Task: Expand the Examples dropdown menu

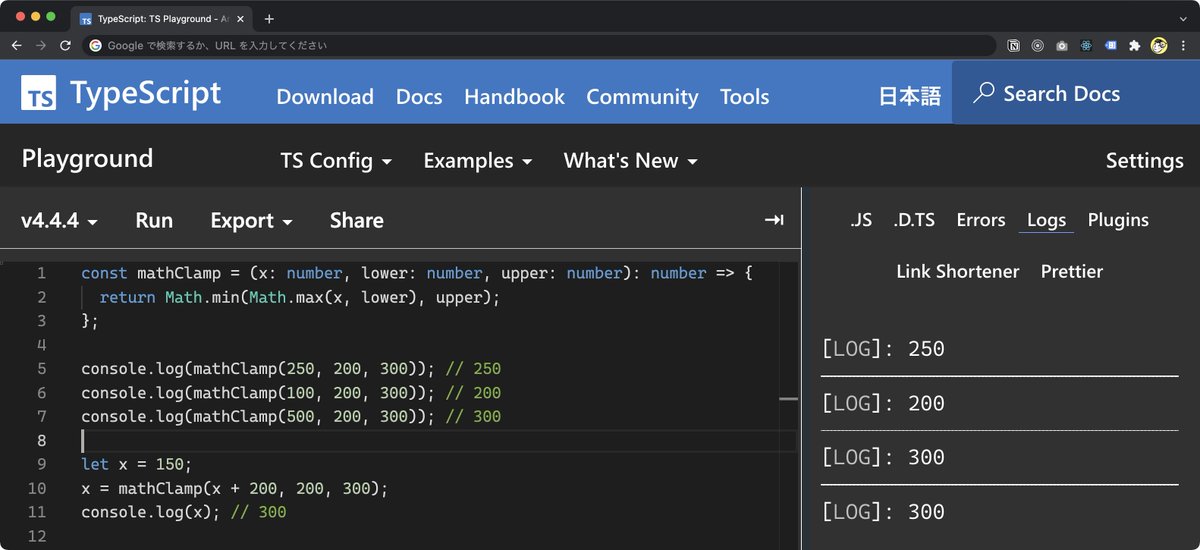Action: click(478, 160)
